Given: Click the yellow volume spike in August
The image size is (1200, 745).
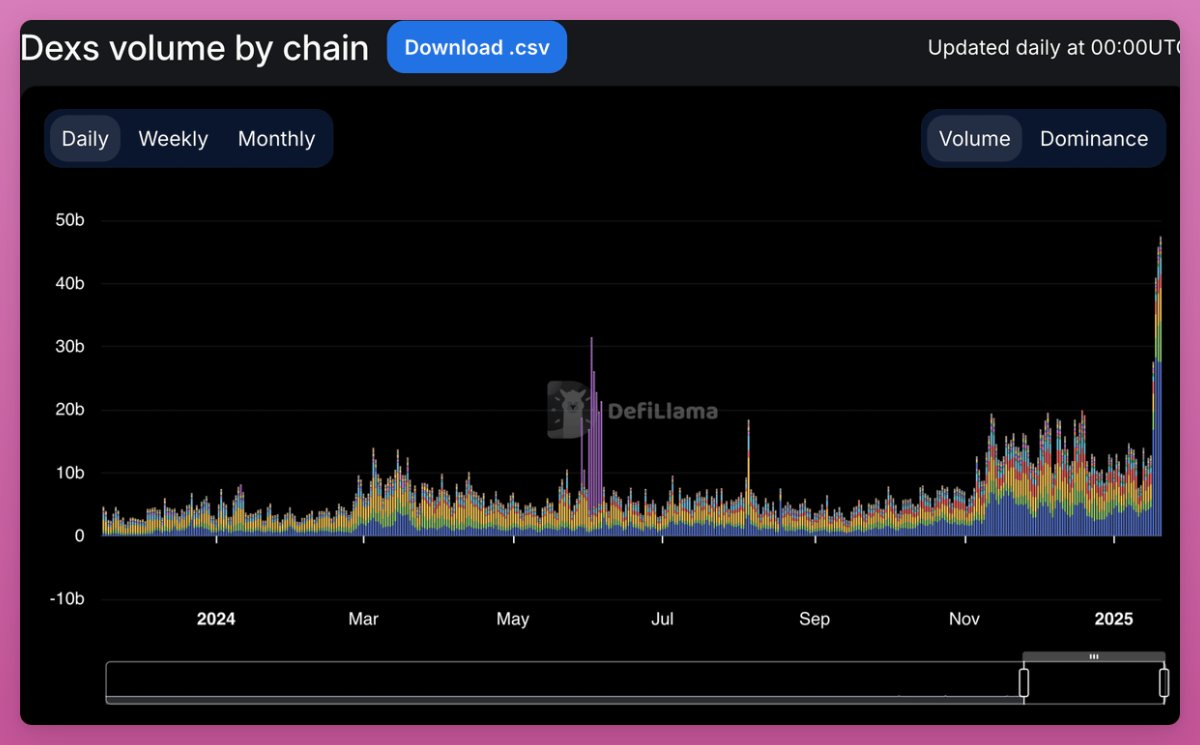Looking at the screenshot, I should (x=748, y=460).
